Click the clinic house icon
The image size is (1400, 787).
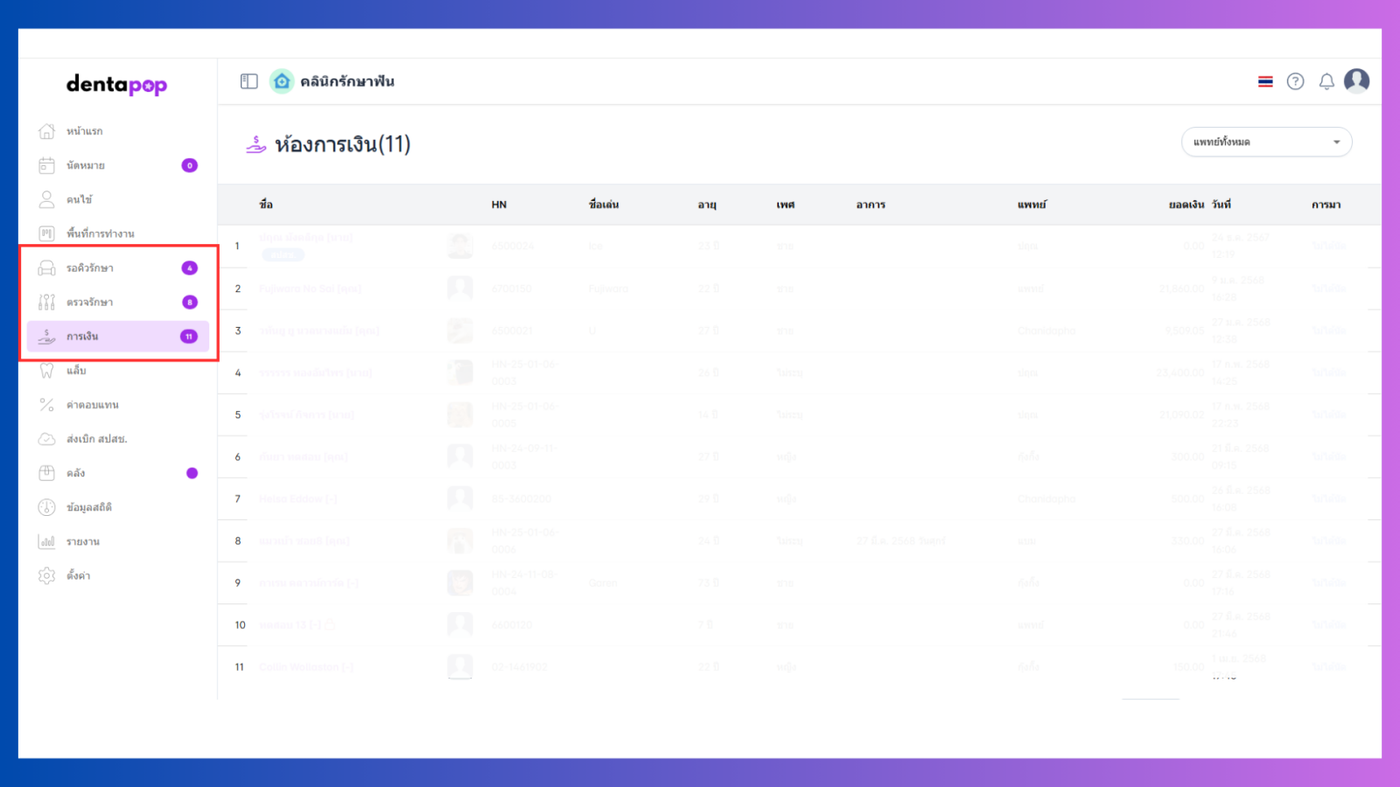282,81
